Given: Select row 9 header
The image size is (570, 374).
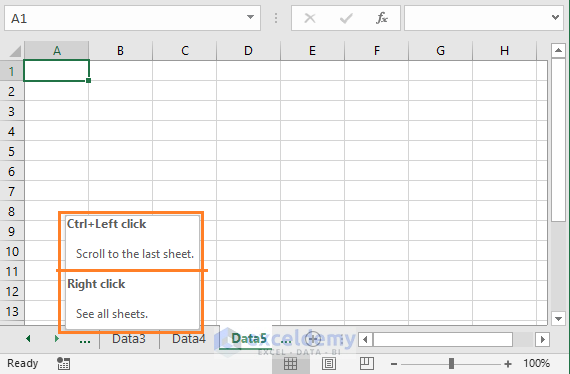Looking at the screenshot, I should (12, 231).
